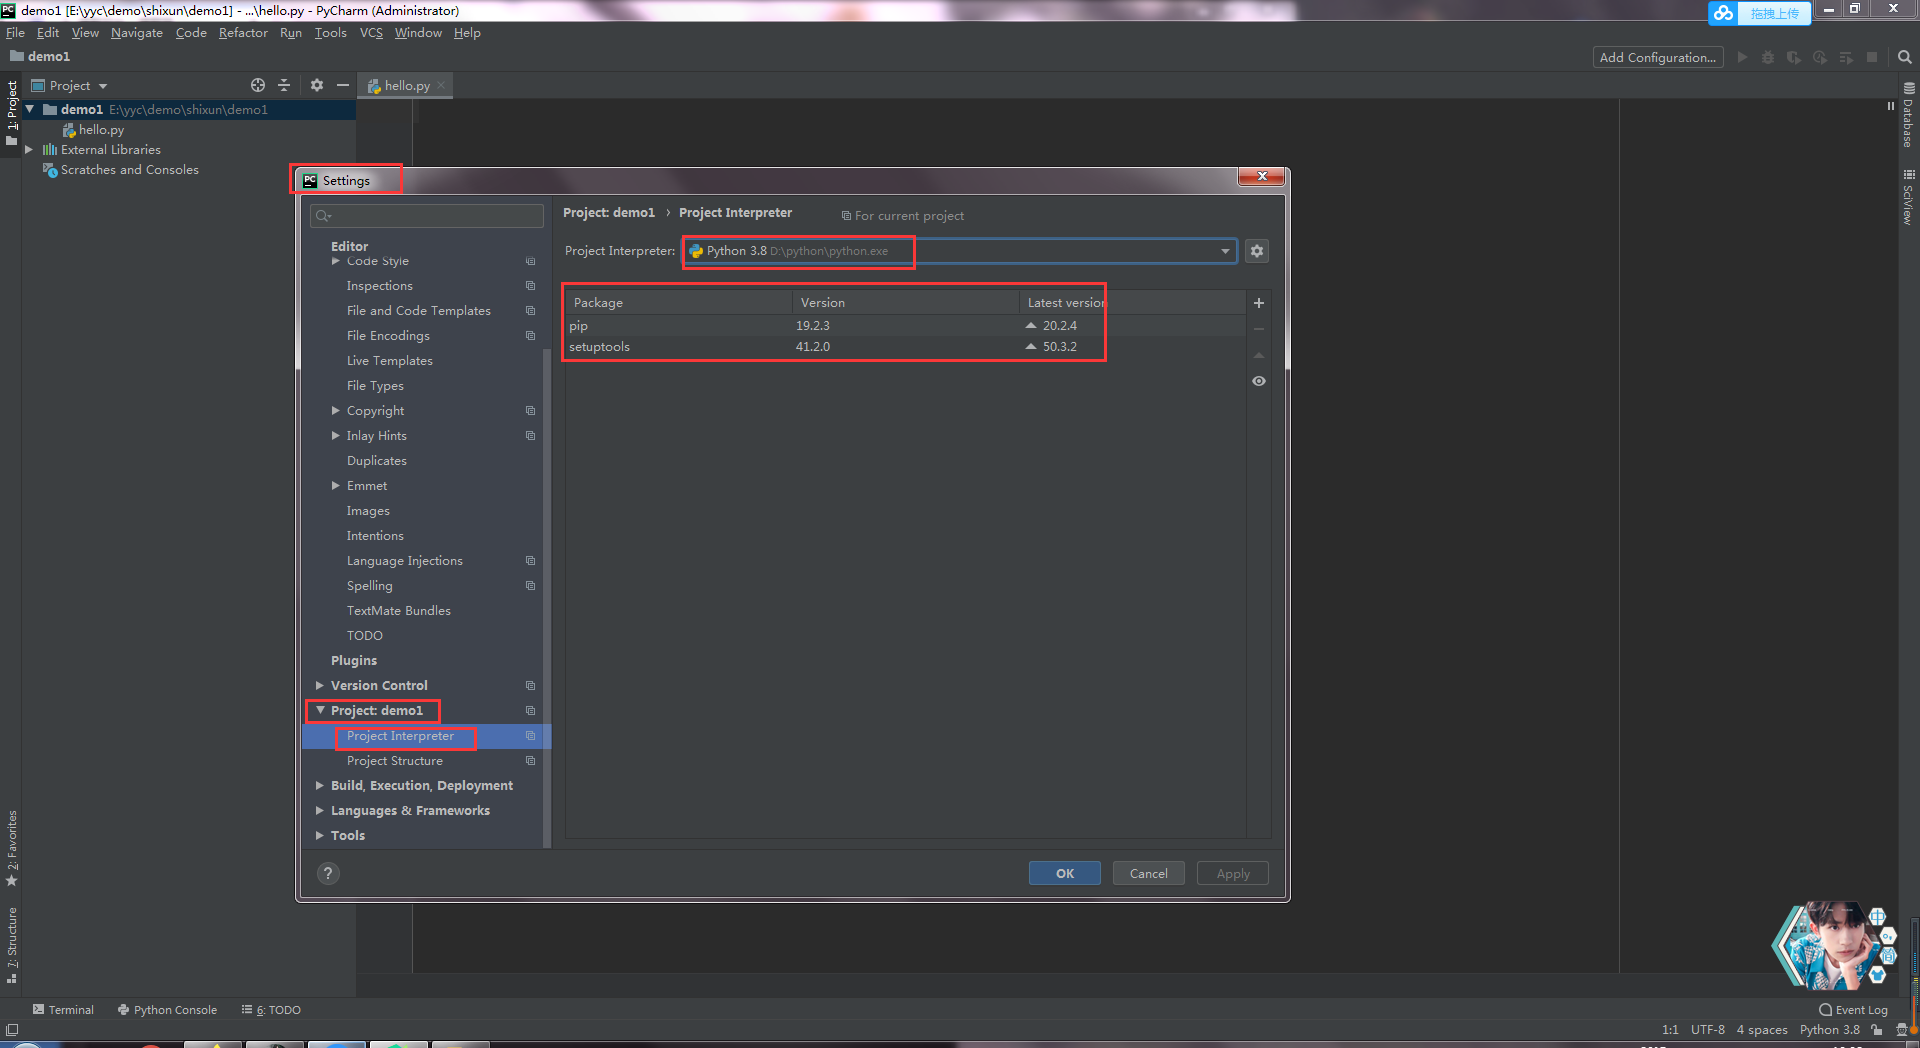The image size is (1920, 1048).
Task: Open the Navigate menu
Action: 137,33
